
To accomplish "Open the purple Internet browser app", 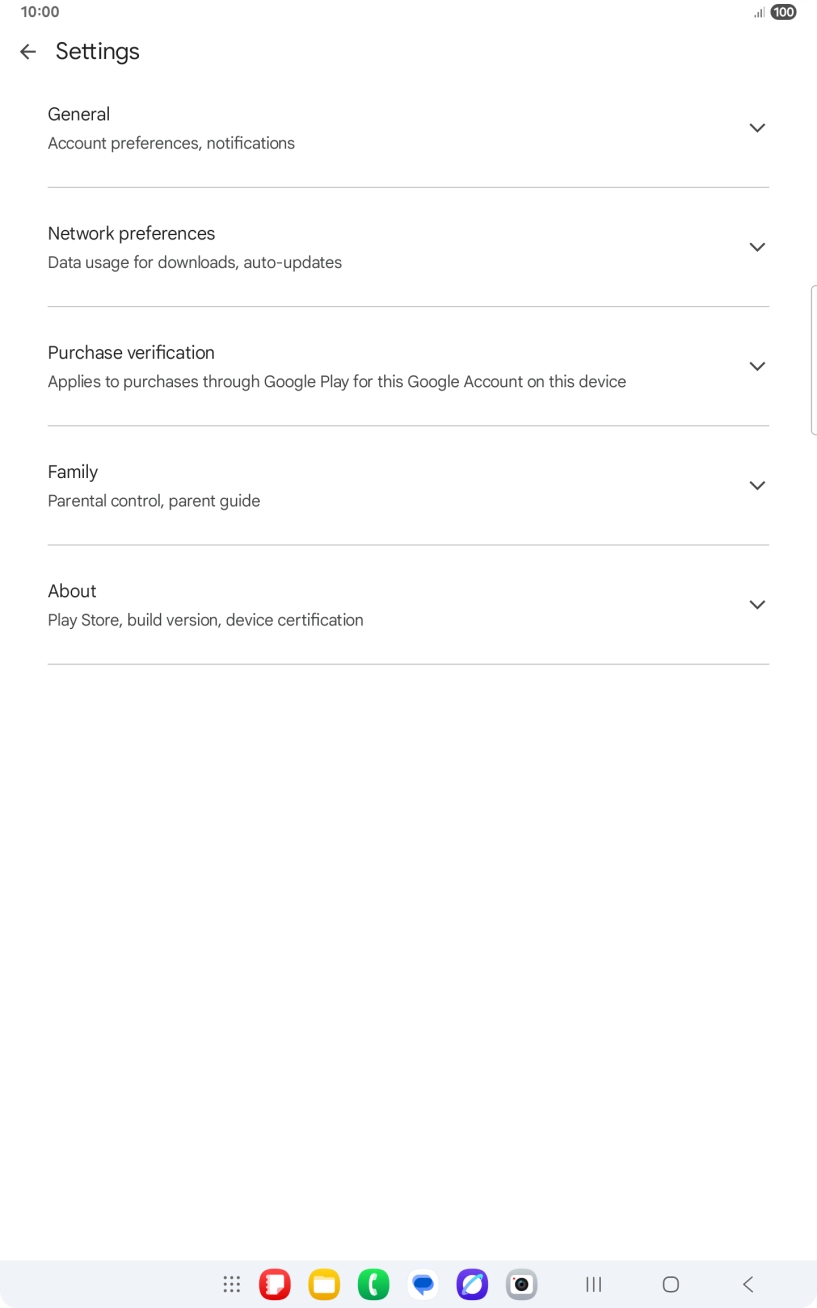I will pos(472,1284).
